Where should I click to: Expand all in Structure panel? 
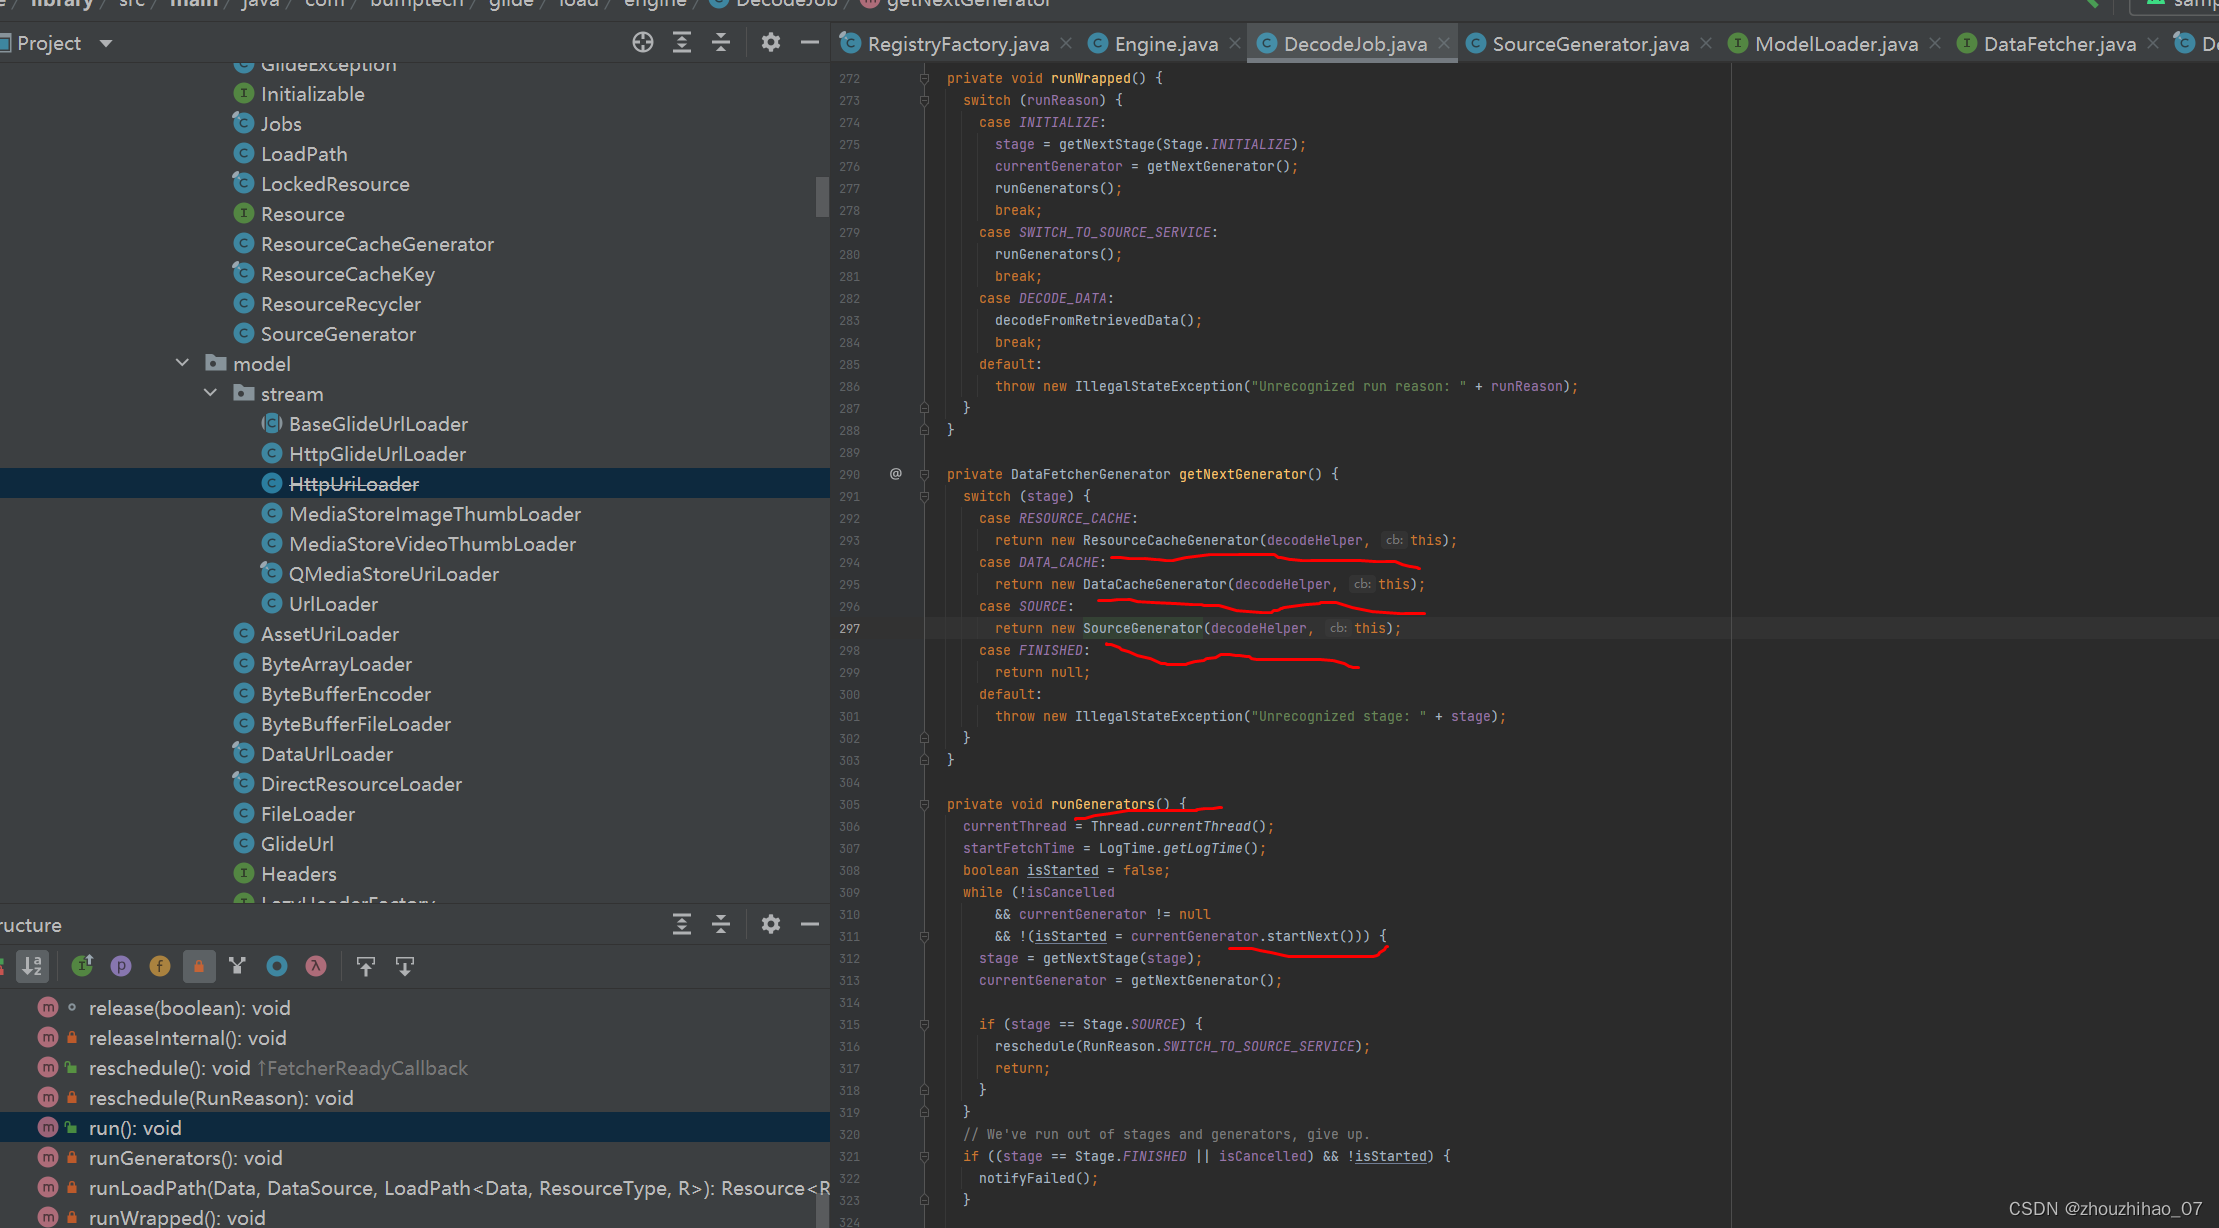click(x=682, y=924)
